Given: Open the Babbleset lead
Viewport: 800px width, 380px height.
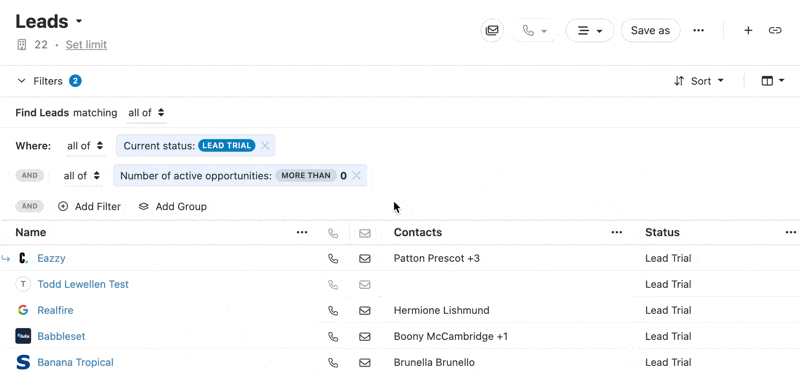Looking at the screenshot, I should (x=61, y=337).
